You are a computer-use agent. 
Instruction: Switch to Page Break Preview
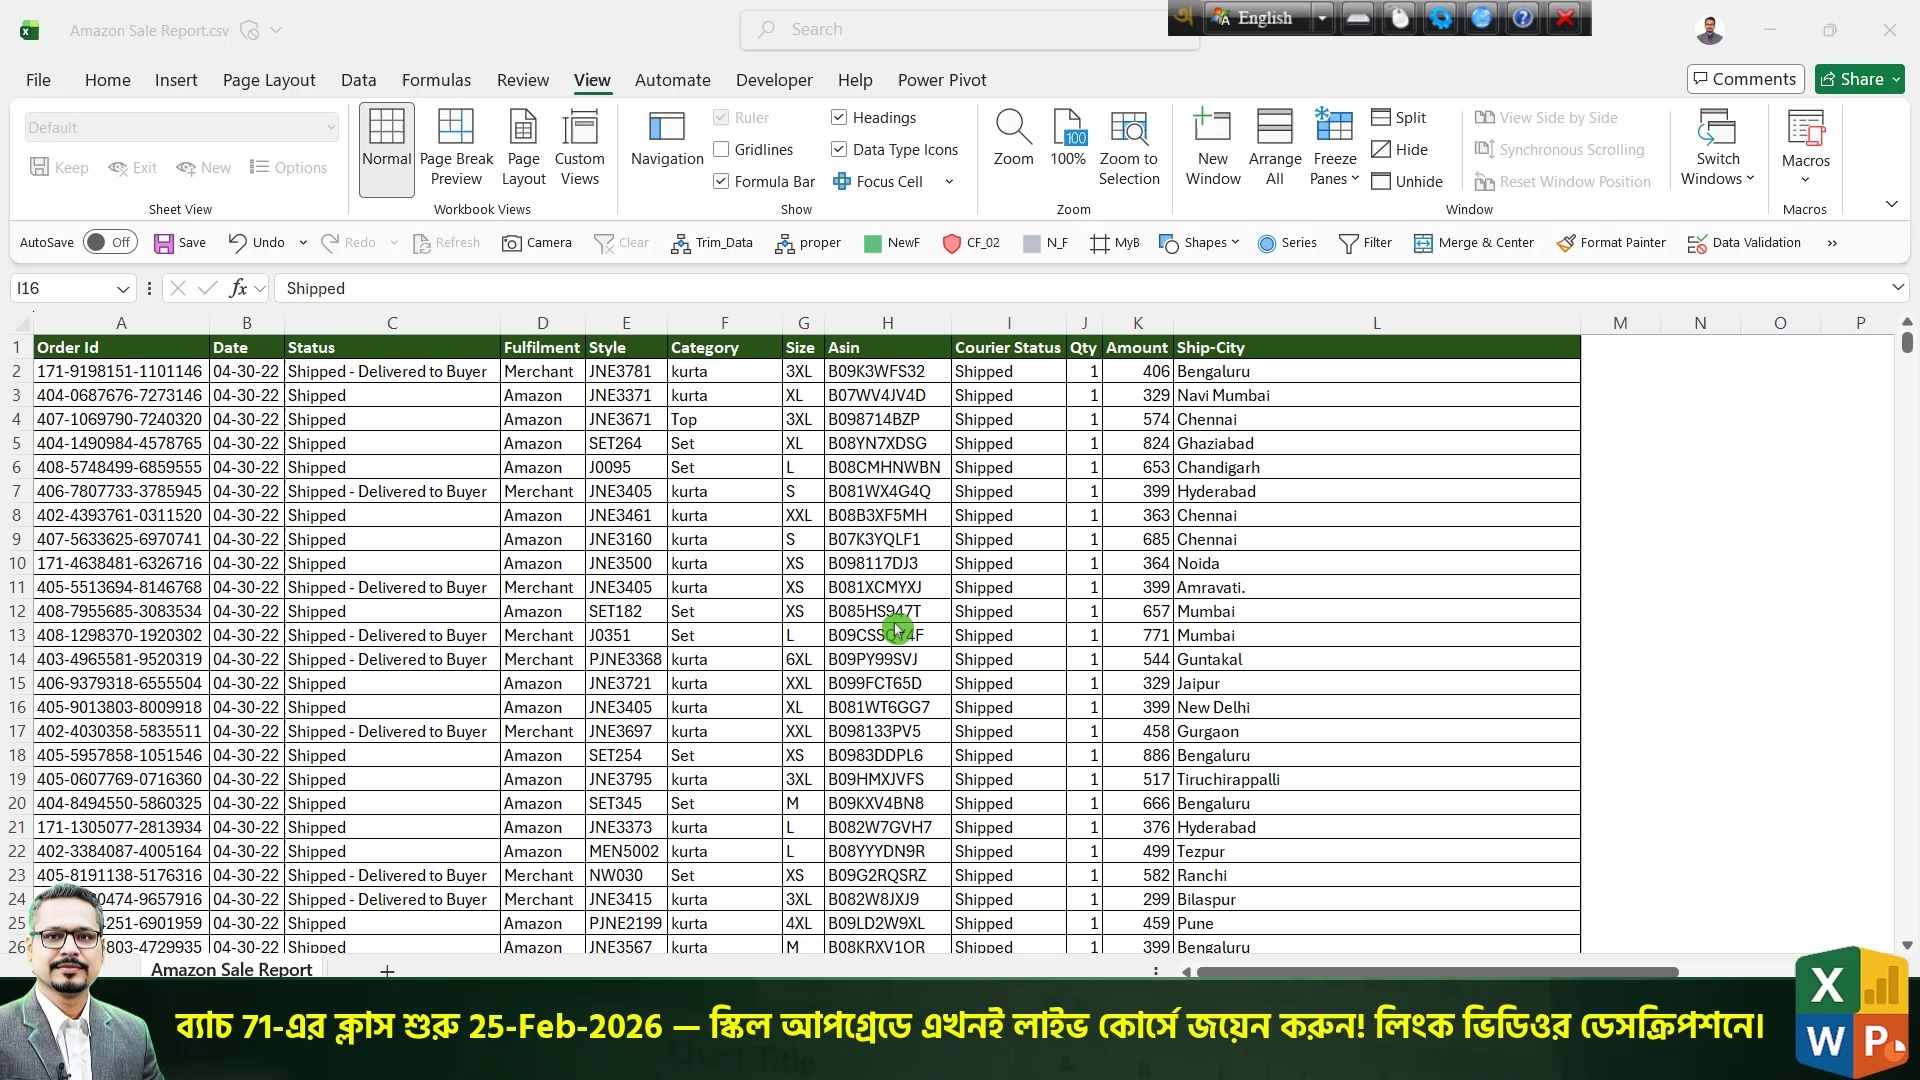(x=456, y=148)
